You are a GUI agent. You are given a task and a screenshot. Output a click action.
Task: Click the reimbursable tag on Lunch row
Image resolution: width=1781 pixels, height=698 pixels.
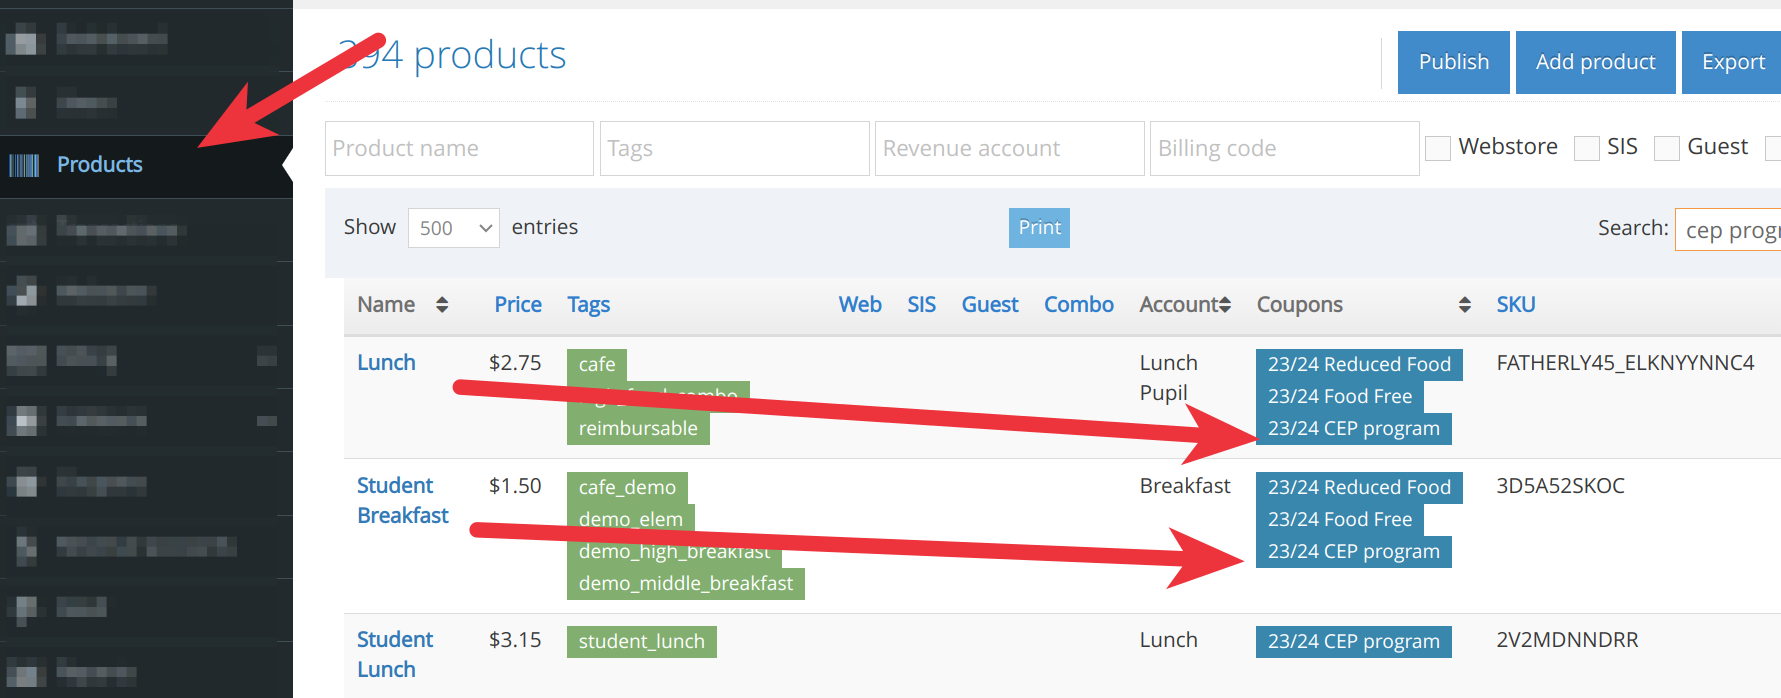point(637,429)
